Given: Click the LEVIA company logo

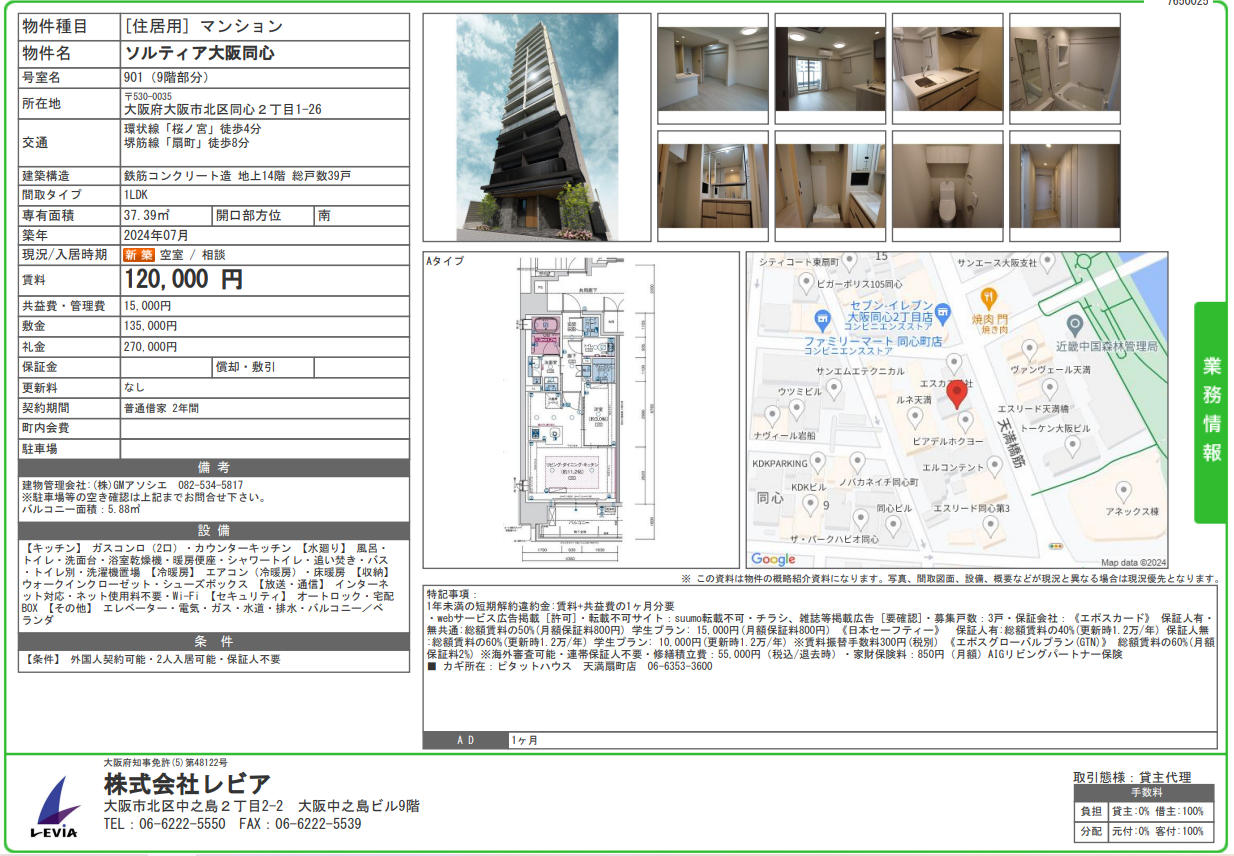Looking at the screenshot, I should [x=54, y=806].
